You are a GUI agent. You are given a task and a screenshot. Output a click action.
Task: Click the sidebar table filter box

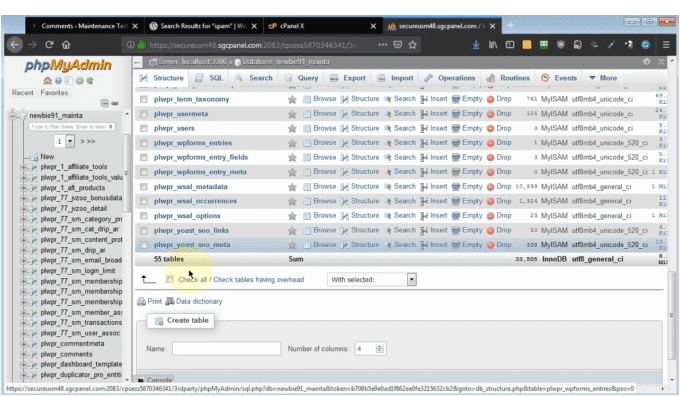(x=69, y=127)
